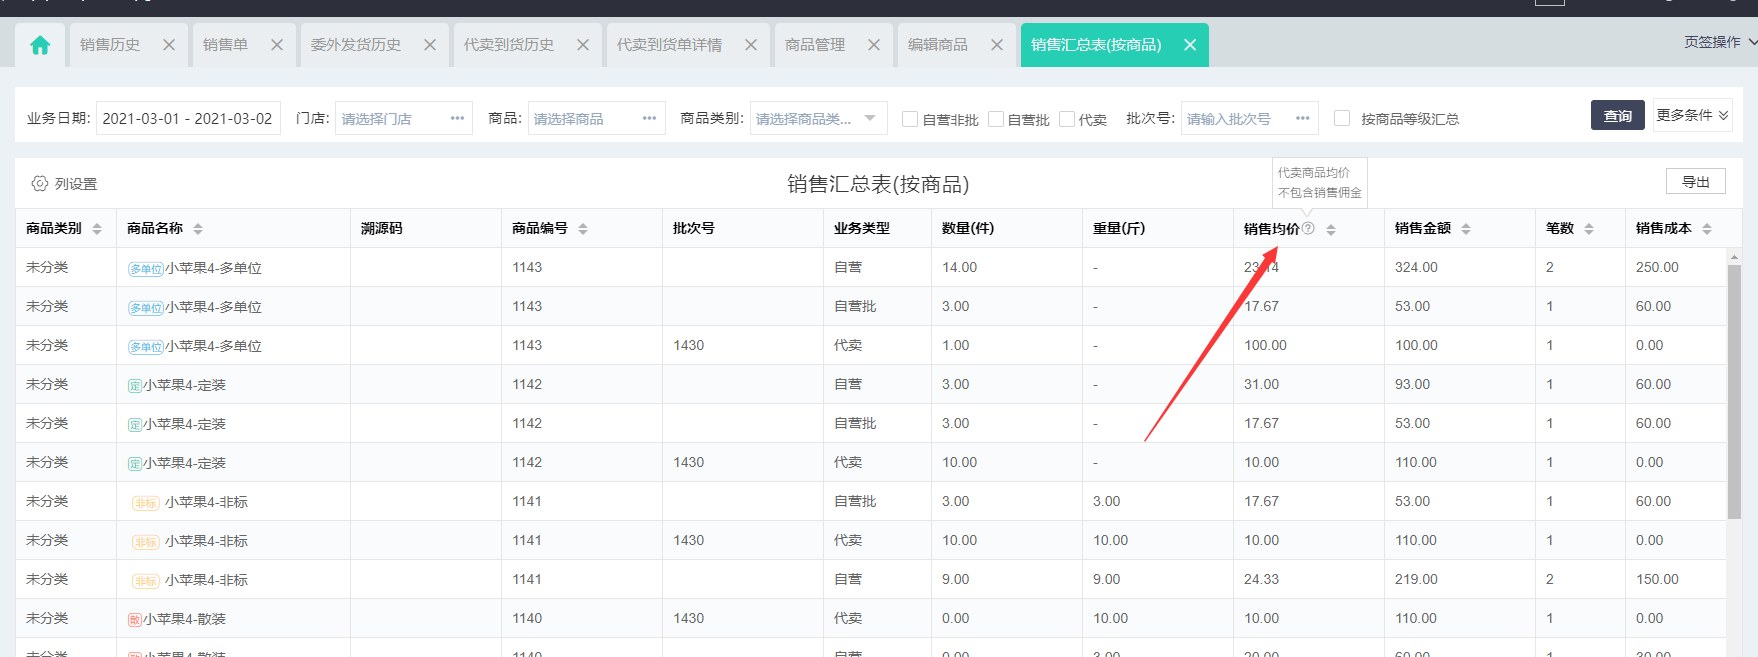The image size is (1758, 657).
Task: Click the help icon beside 销售均价
Action: (1308, 228)
